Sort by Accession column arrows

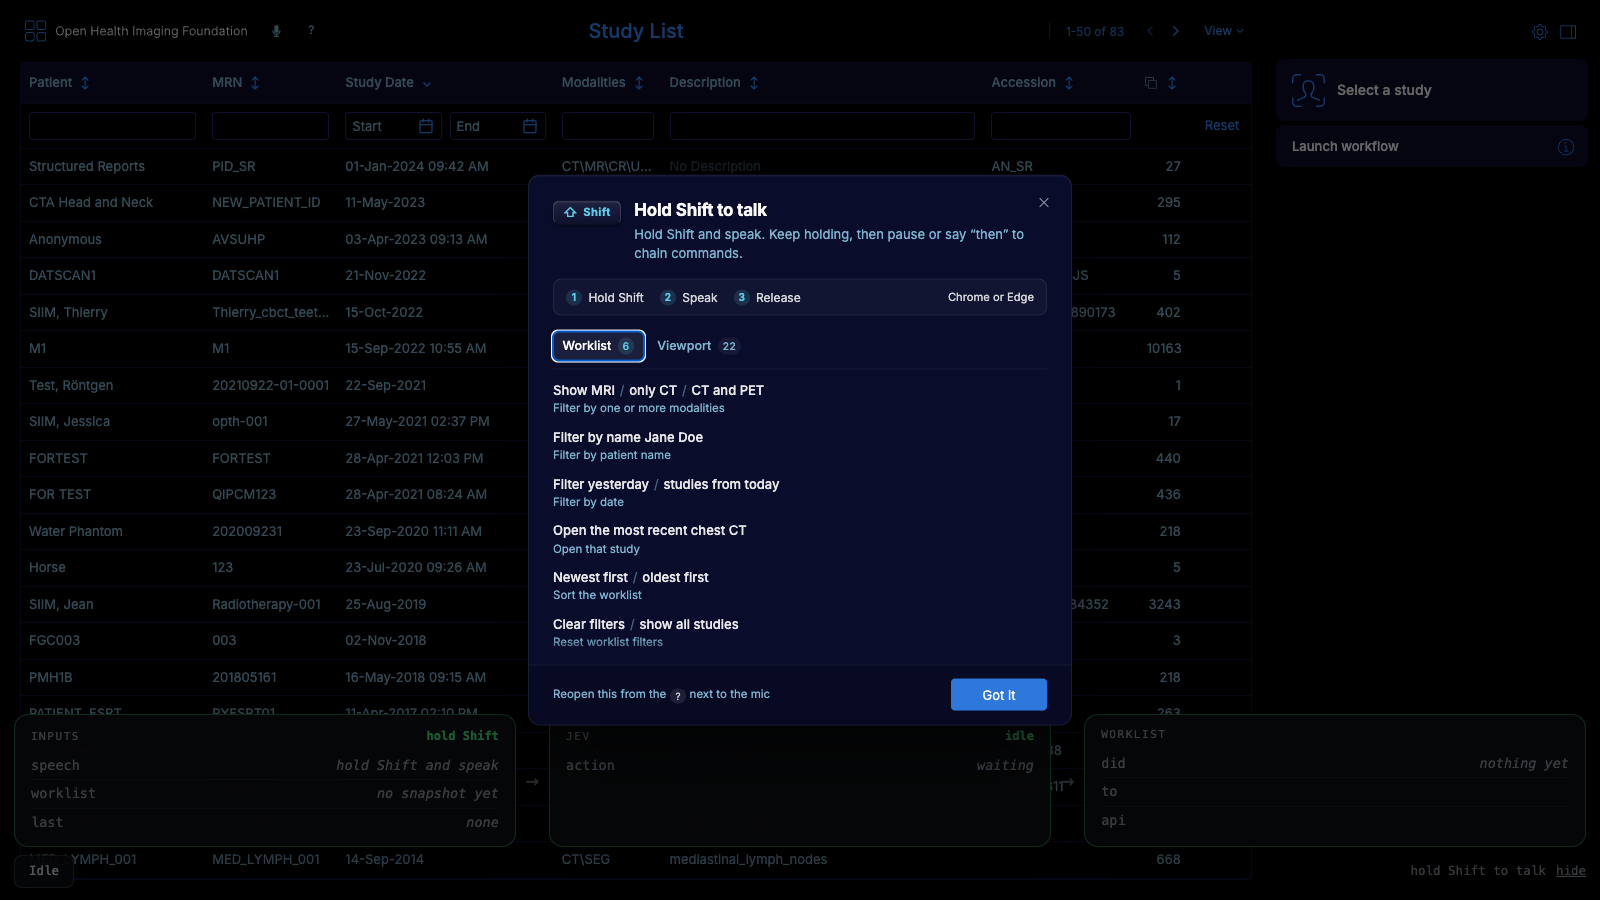point(1069,83)
